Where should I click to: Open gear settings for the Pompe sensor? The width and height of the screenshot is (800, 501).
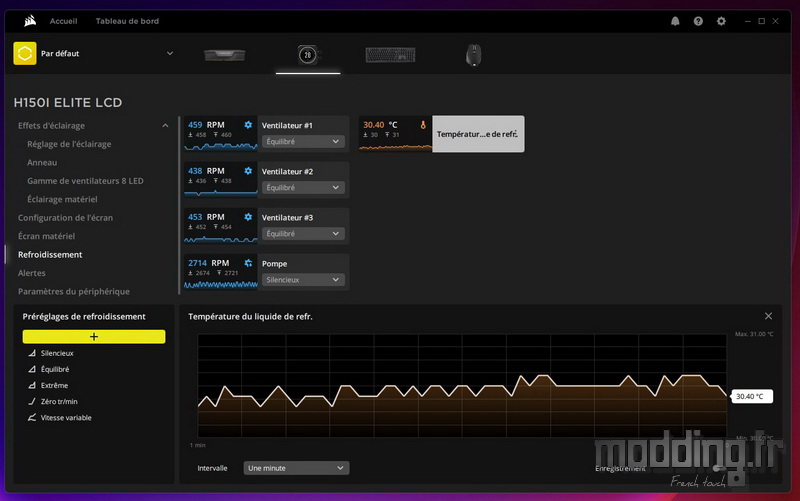pyautogui.click(x=248, y=263)
